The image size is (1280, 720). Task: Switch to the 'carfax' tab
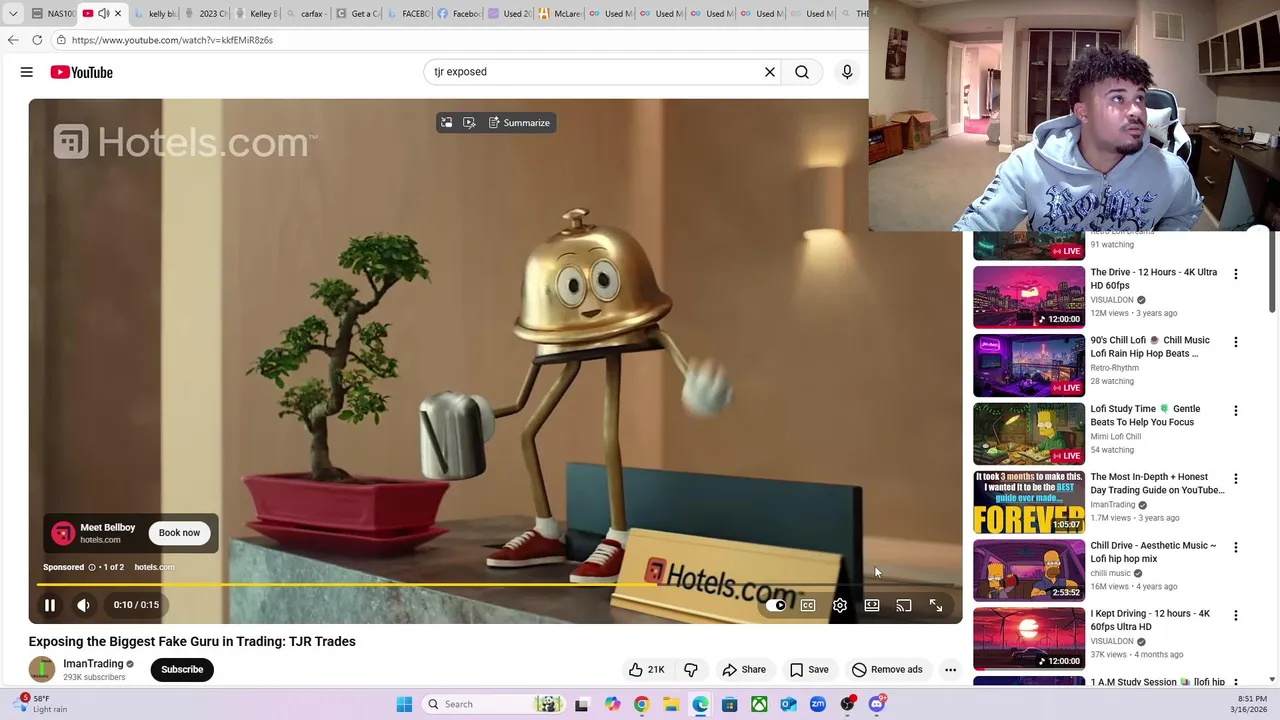[305, 14]
